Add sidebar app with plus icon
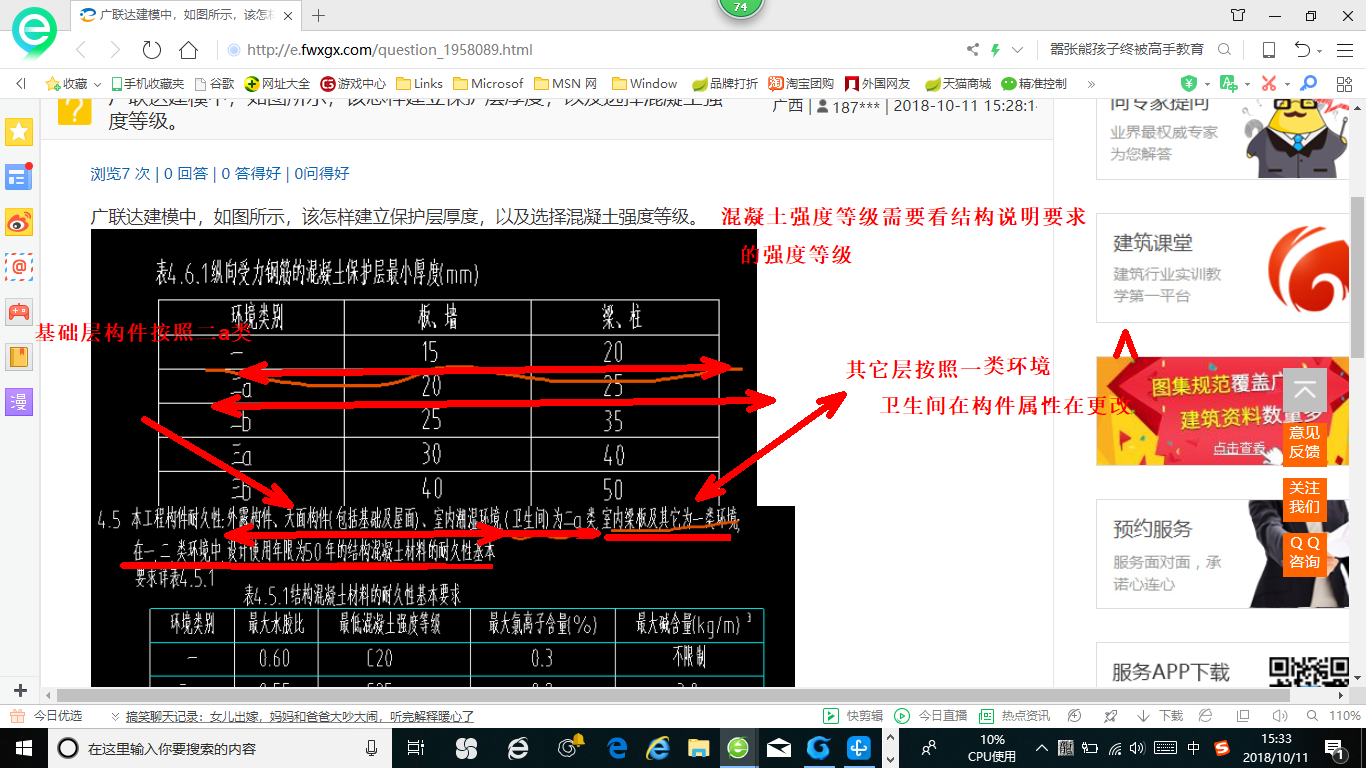Screen dimensions: 1366x768 [20, 691]
